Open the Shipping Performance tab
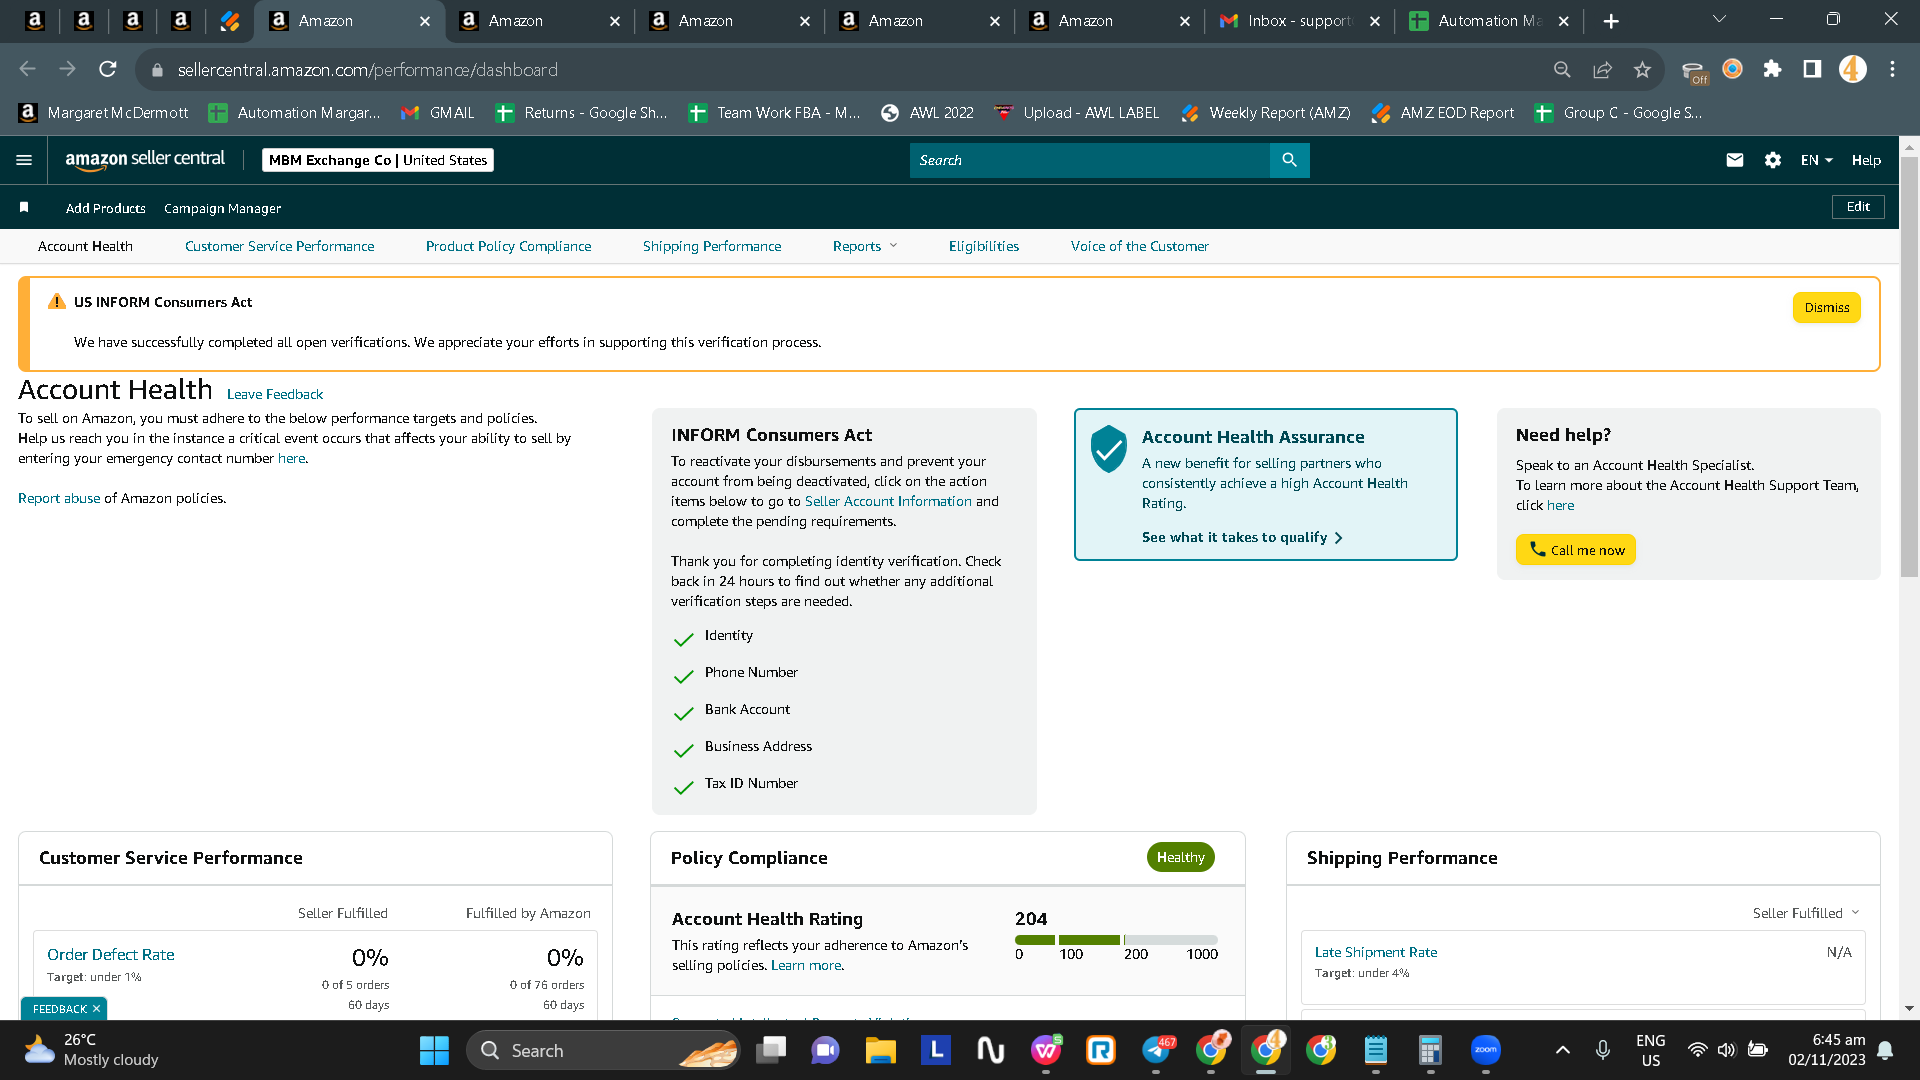 click(x=712, y=246)
